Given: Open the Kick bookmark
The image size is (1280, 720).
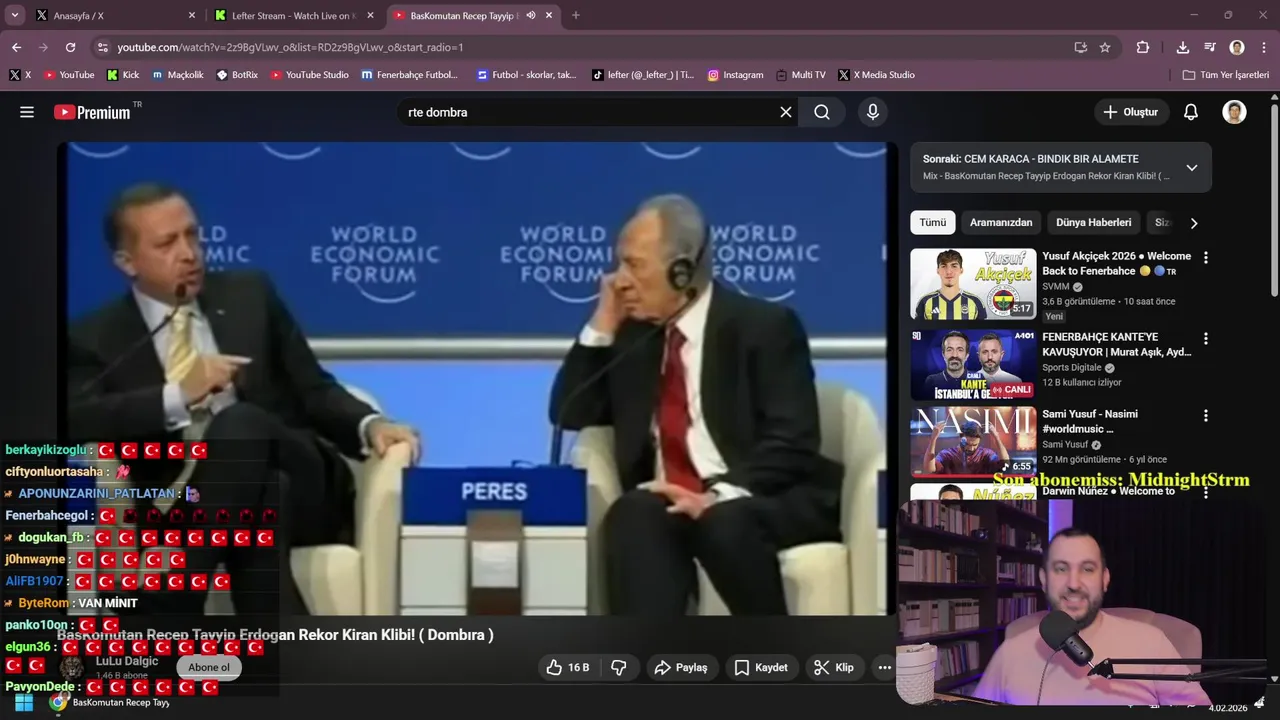Looking at the screenshot, I should 123,75.
